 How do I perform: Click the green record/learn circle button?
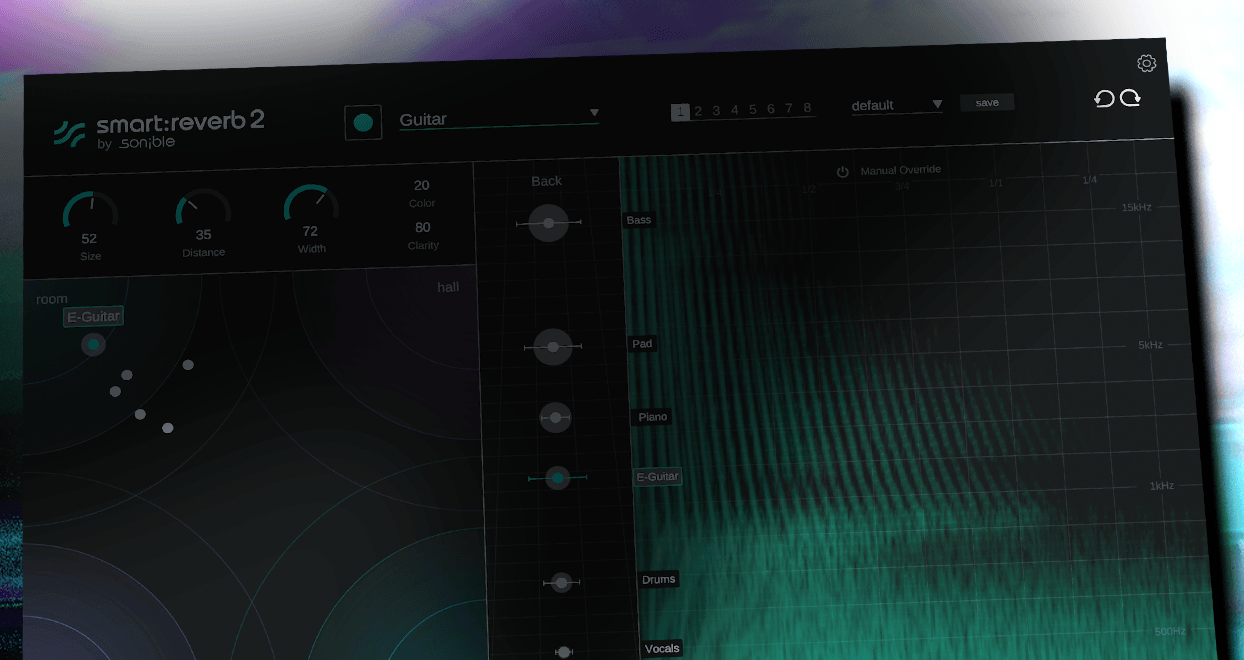(x=363, y=123)
